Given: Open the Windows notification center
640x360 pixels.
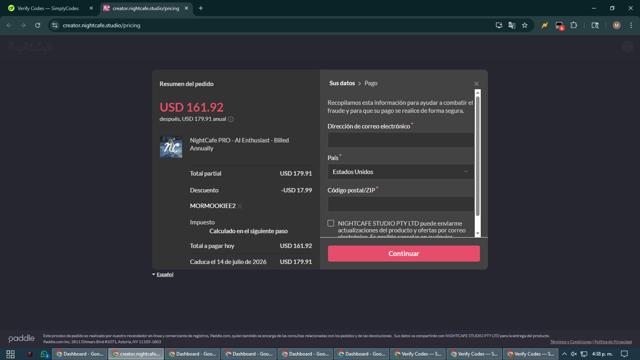Looking at the screenshot, I should [x=624, y=354].
